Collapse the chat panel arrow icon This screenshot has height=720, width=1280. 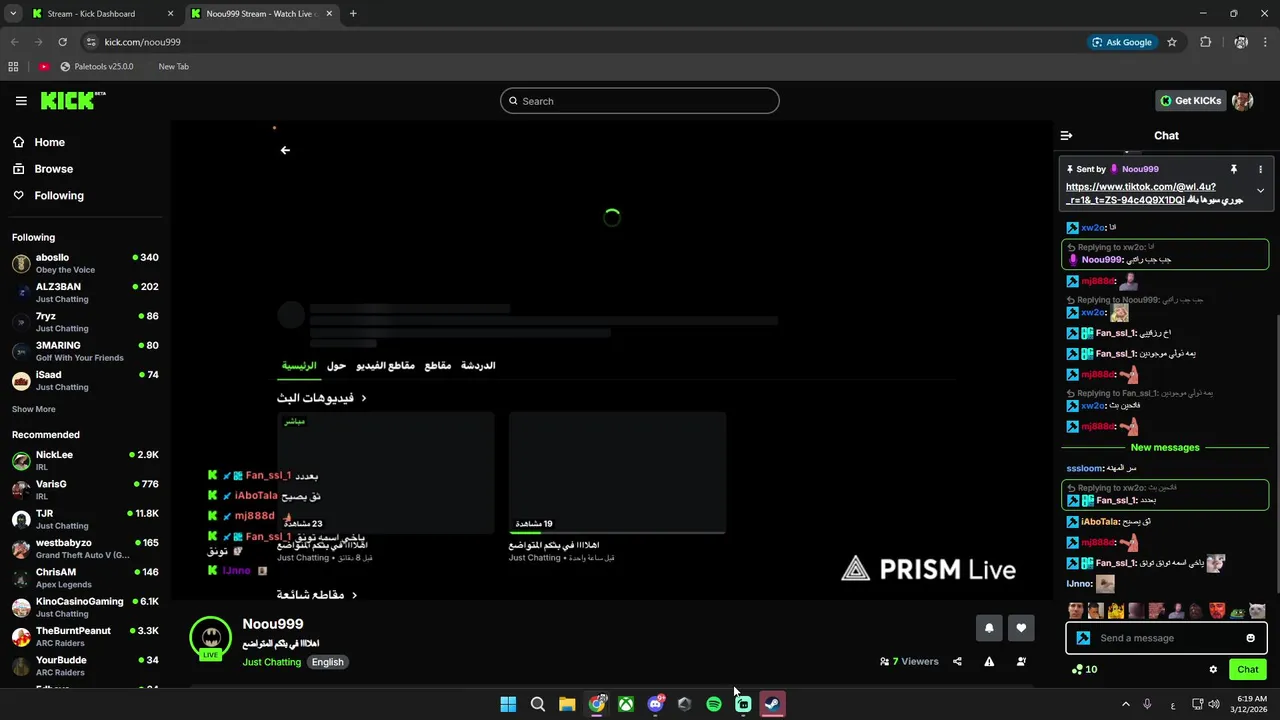click(1066, 135)
